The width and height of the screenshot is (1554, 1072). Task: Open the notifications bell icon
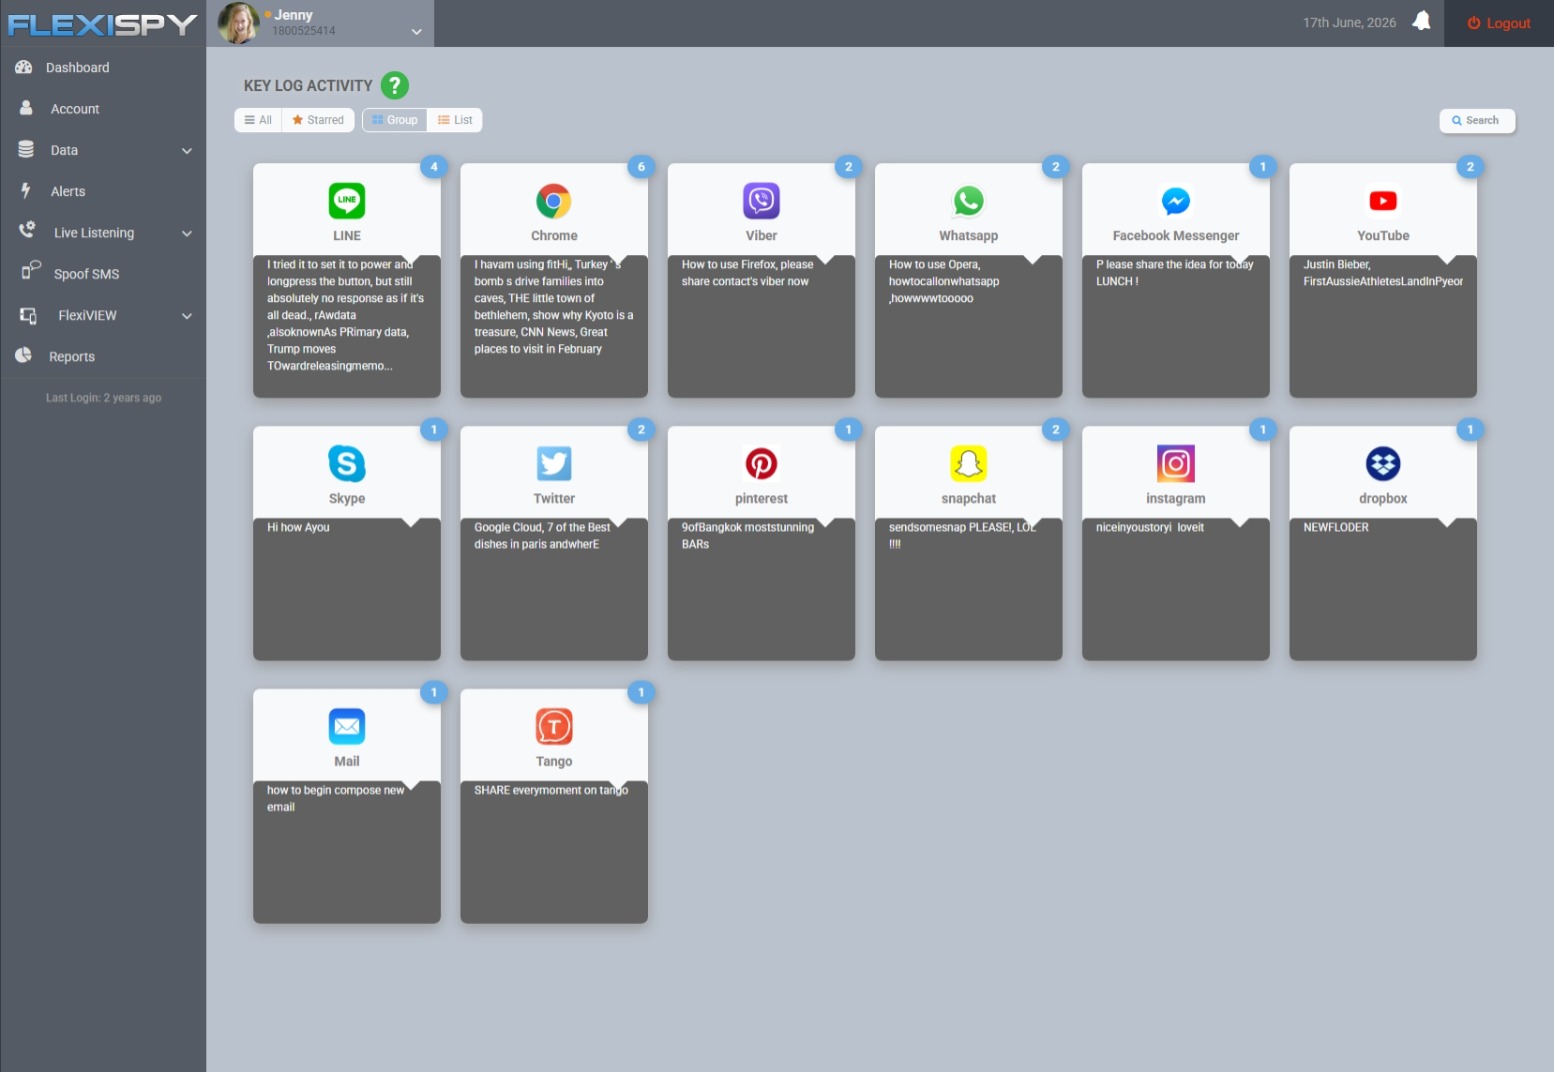click(x=1421, y=21)
